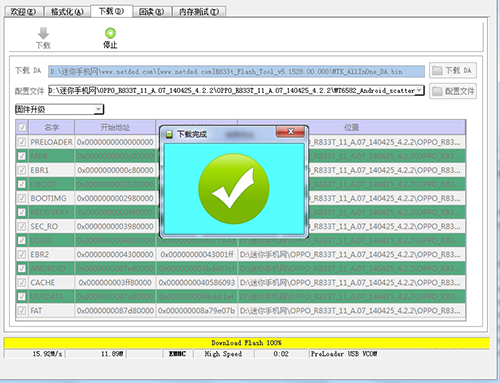This screenshot has height=383, width=500.
Task: Click the 配置文件 browse button
Action: click(x=453, y=91)
